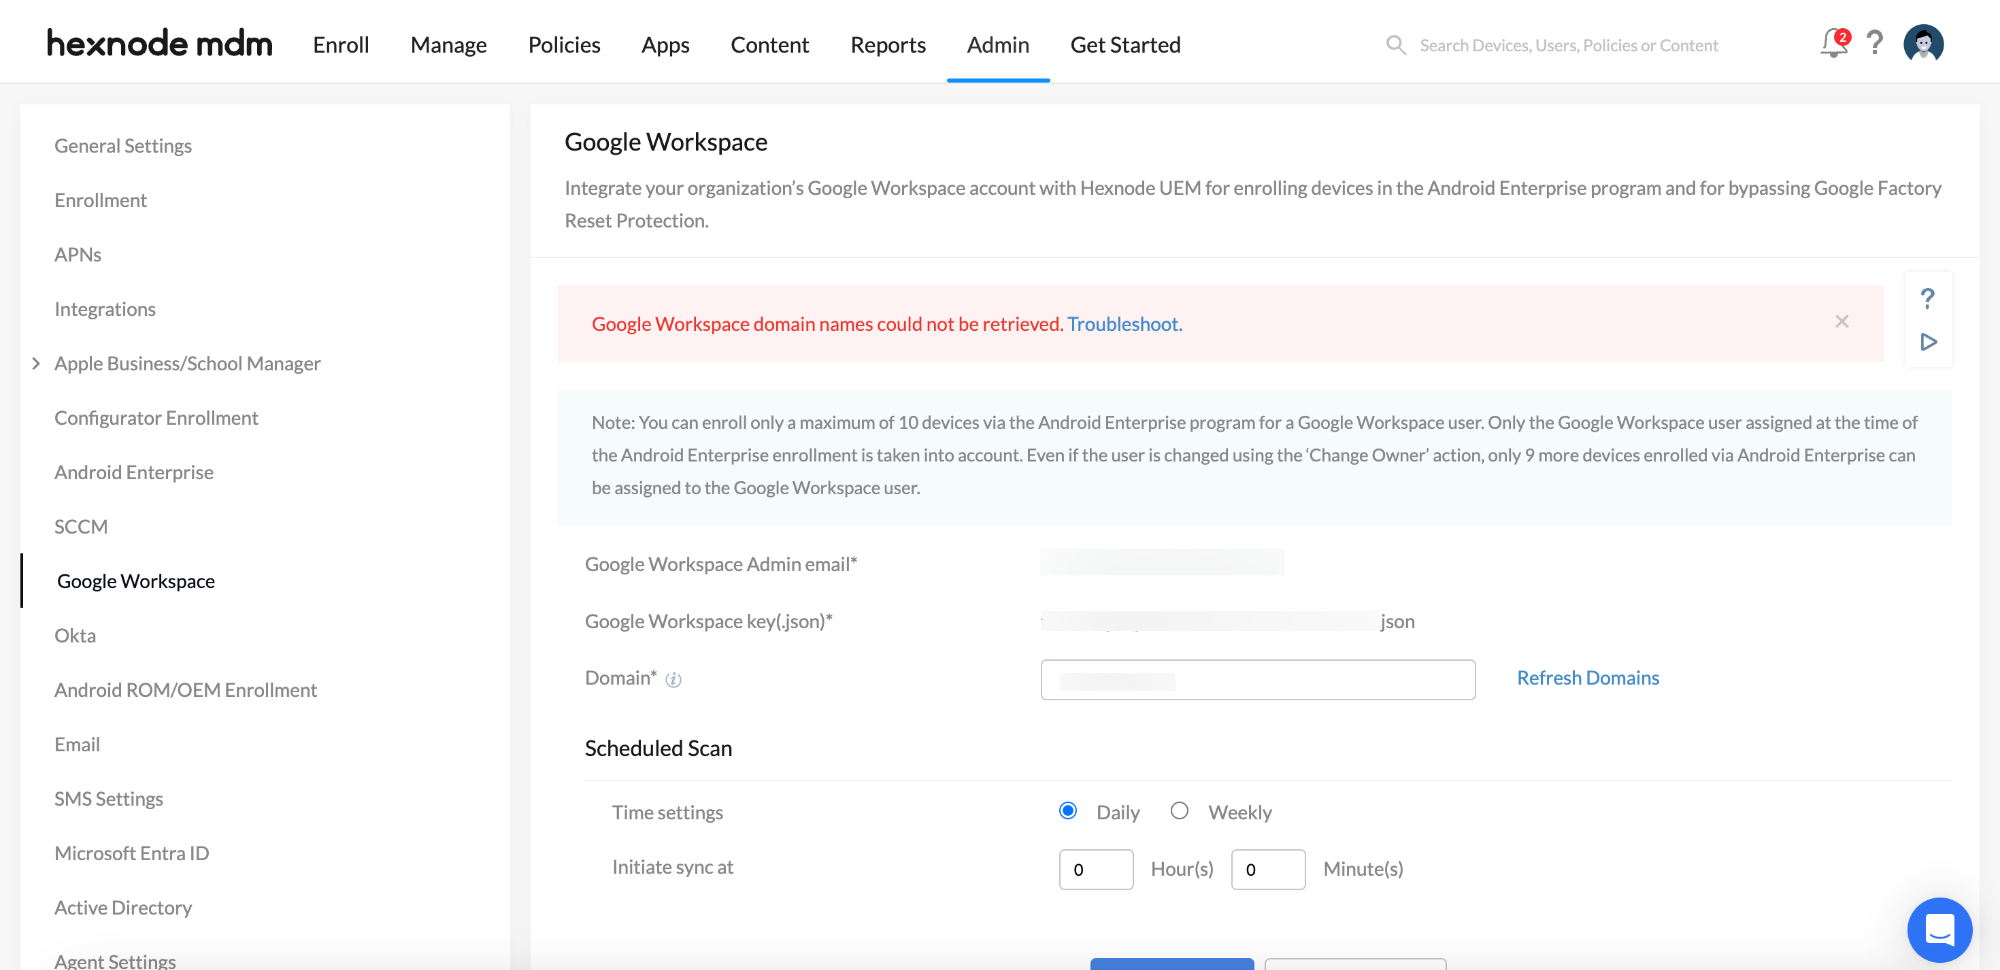Click the white outlined button at form bottom

tap(1355, 964)
